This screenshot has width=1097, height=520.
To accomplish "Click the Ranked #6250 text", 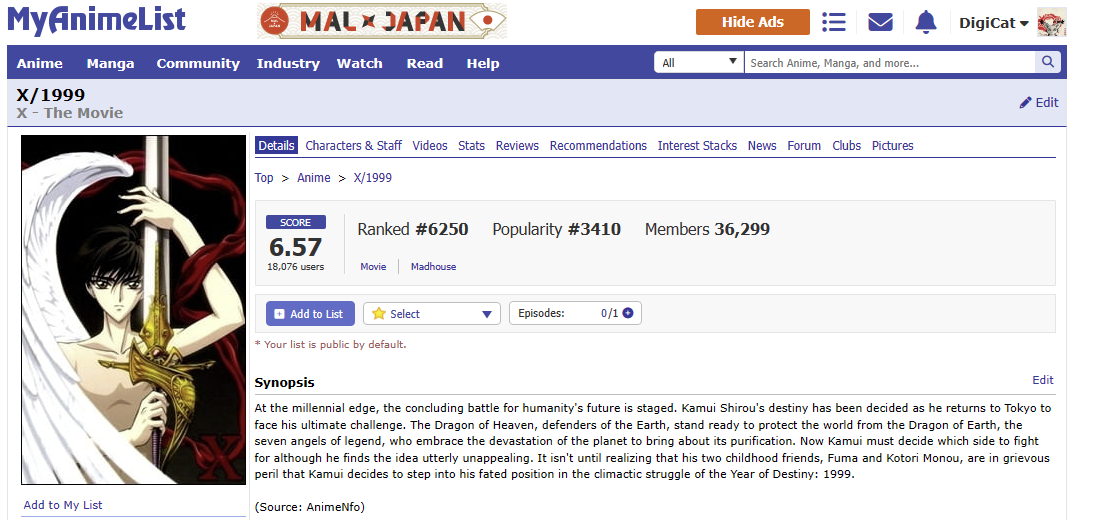I will point(413,229).
